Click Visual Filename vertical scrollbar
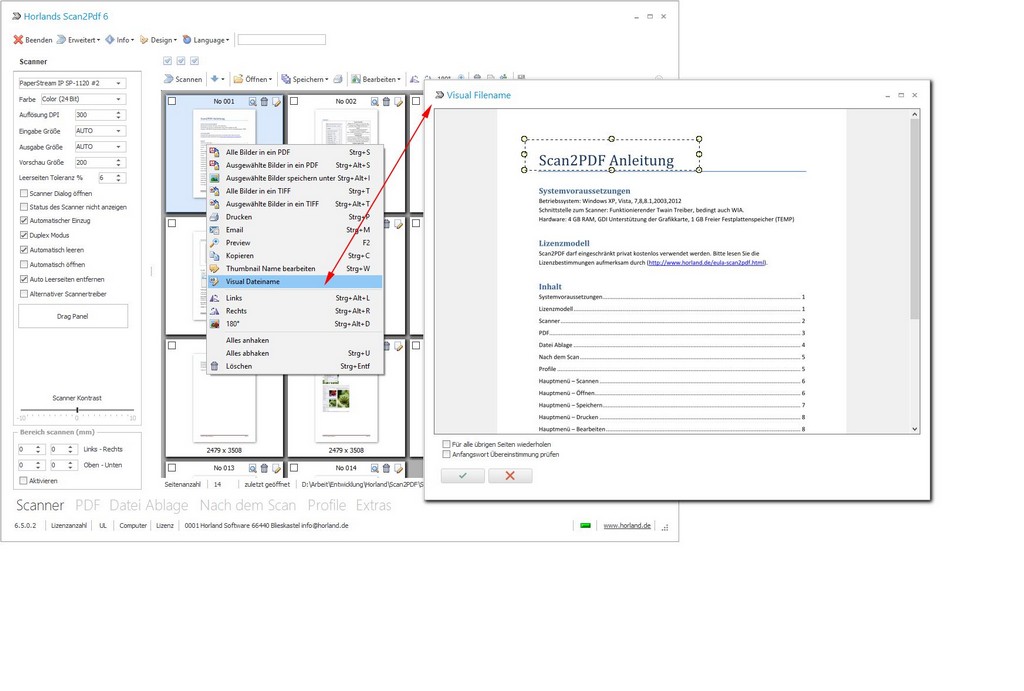Viewport: 1024px width, 691px height. (914, 271)
